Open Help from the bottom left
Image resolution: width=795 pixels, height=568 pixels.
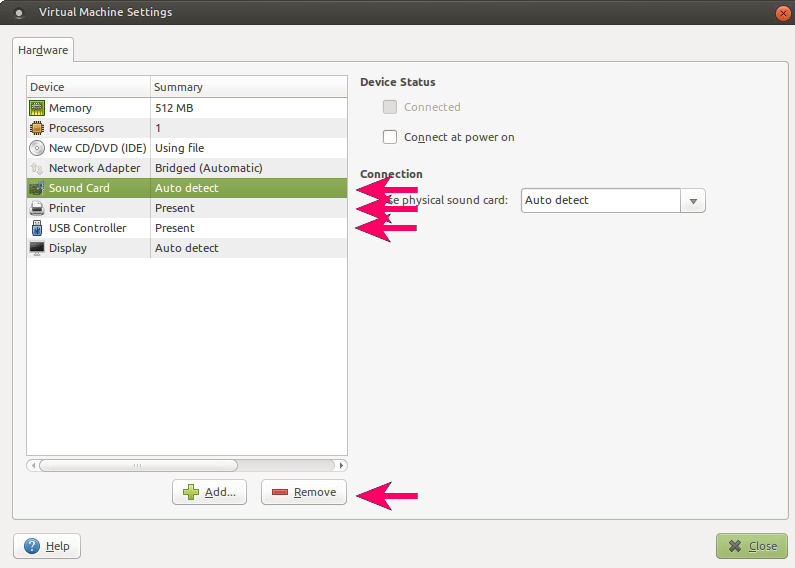tap(47, 546)
